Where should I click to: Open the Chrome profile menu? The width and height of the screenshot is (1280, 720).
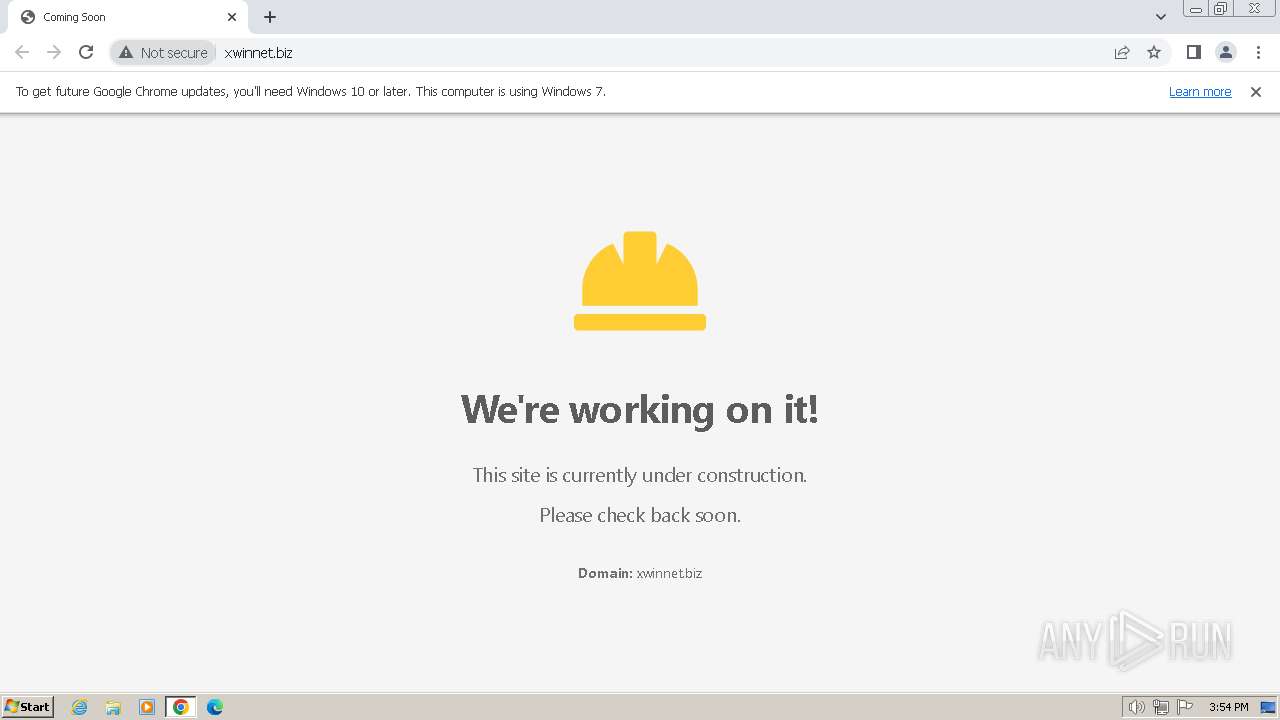click(x=1225, y=52)
